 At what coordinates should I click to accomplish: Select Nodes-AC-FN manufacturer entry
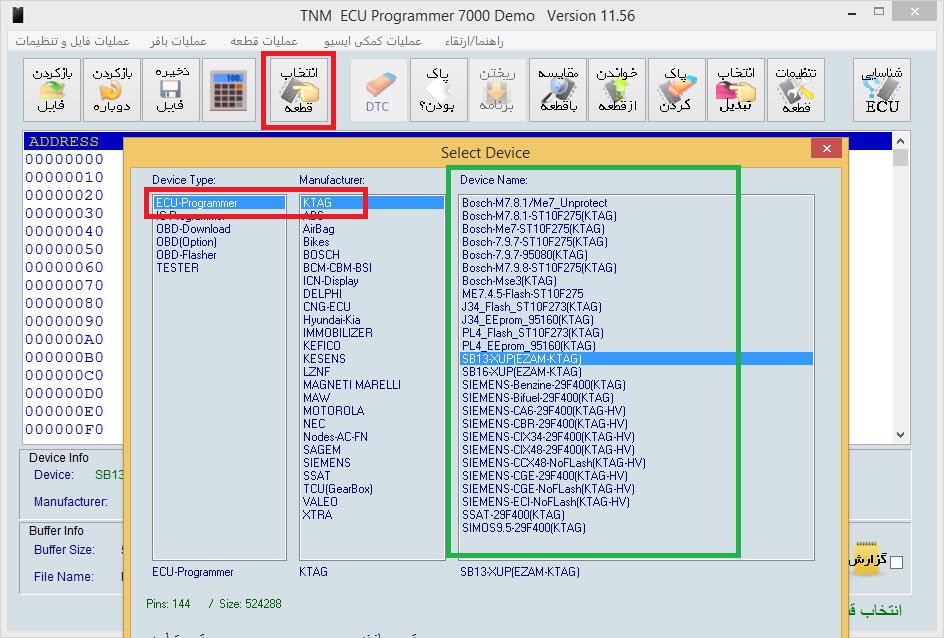[x=335, y=437]
